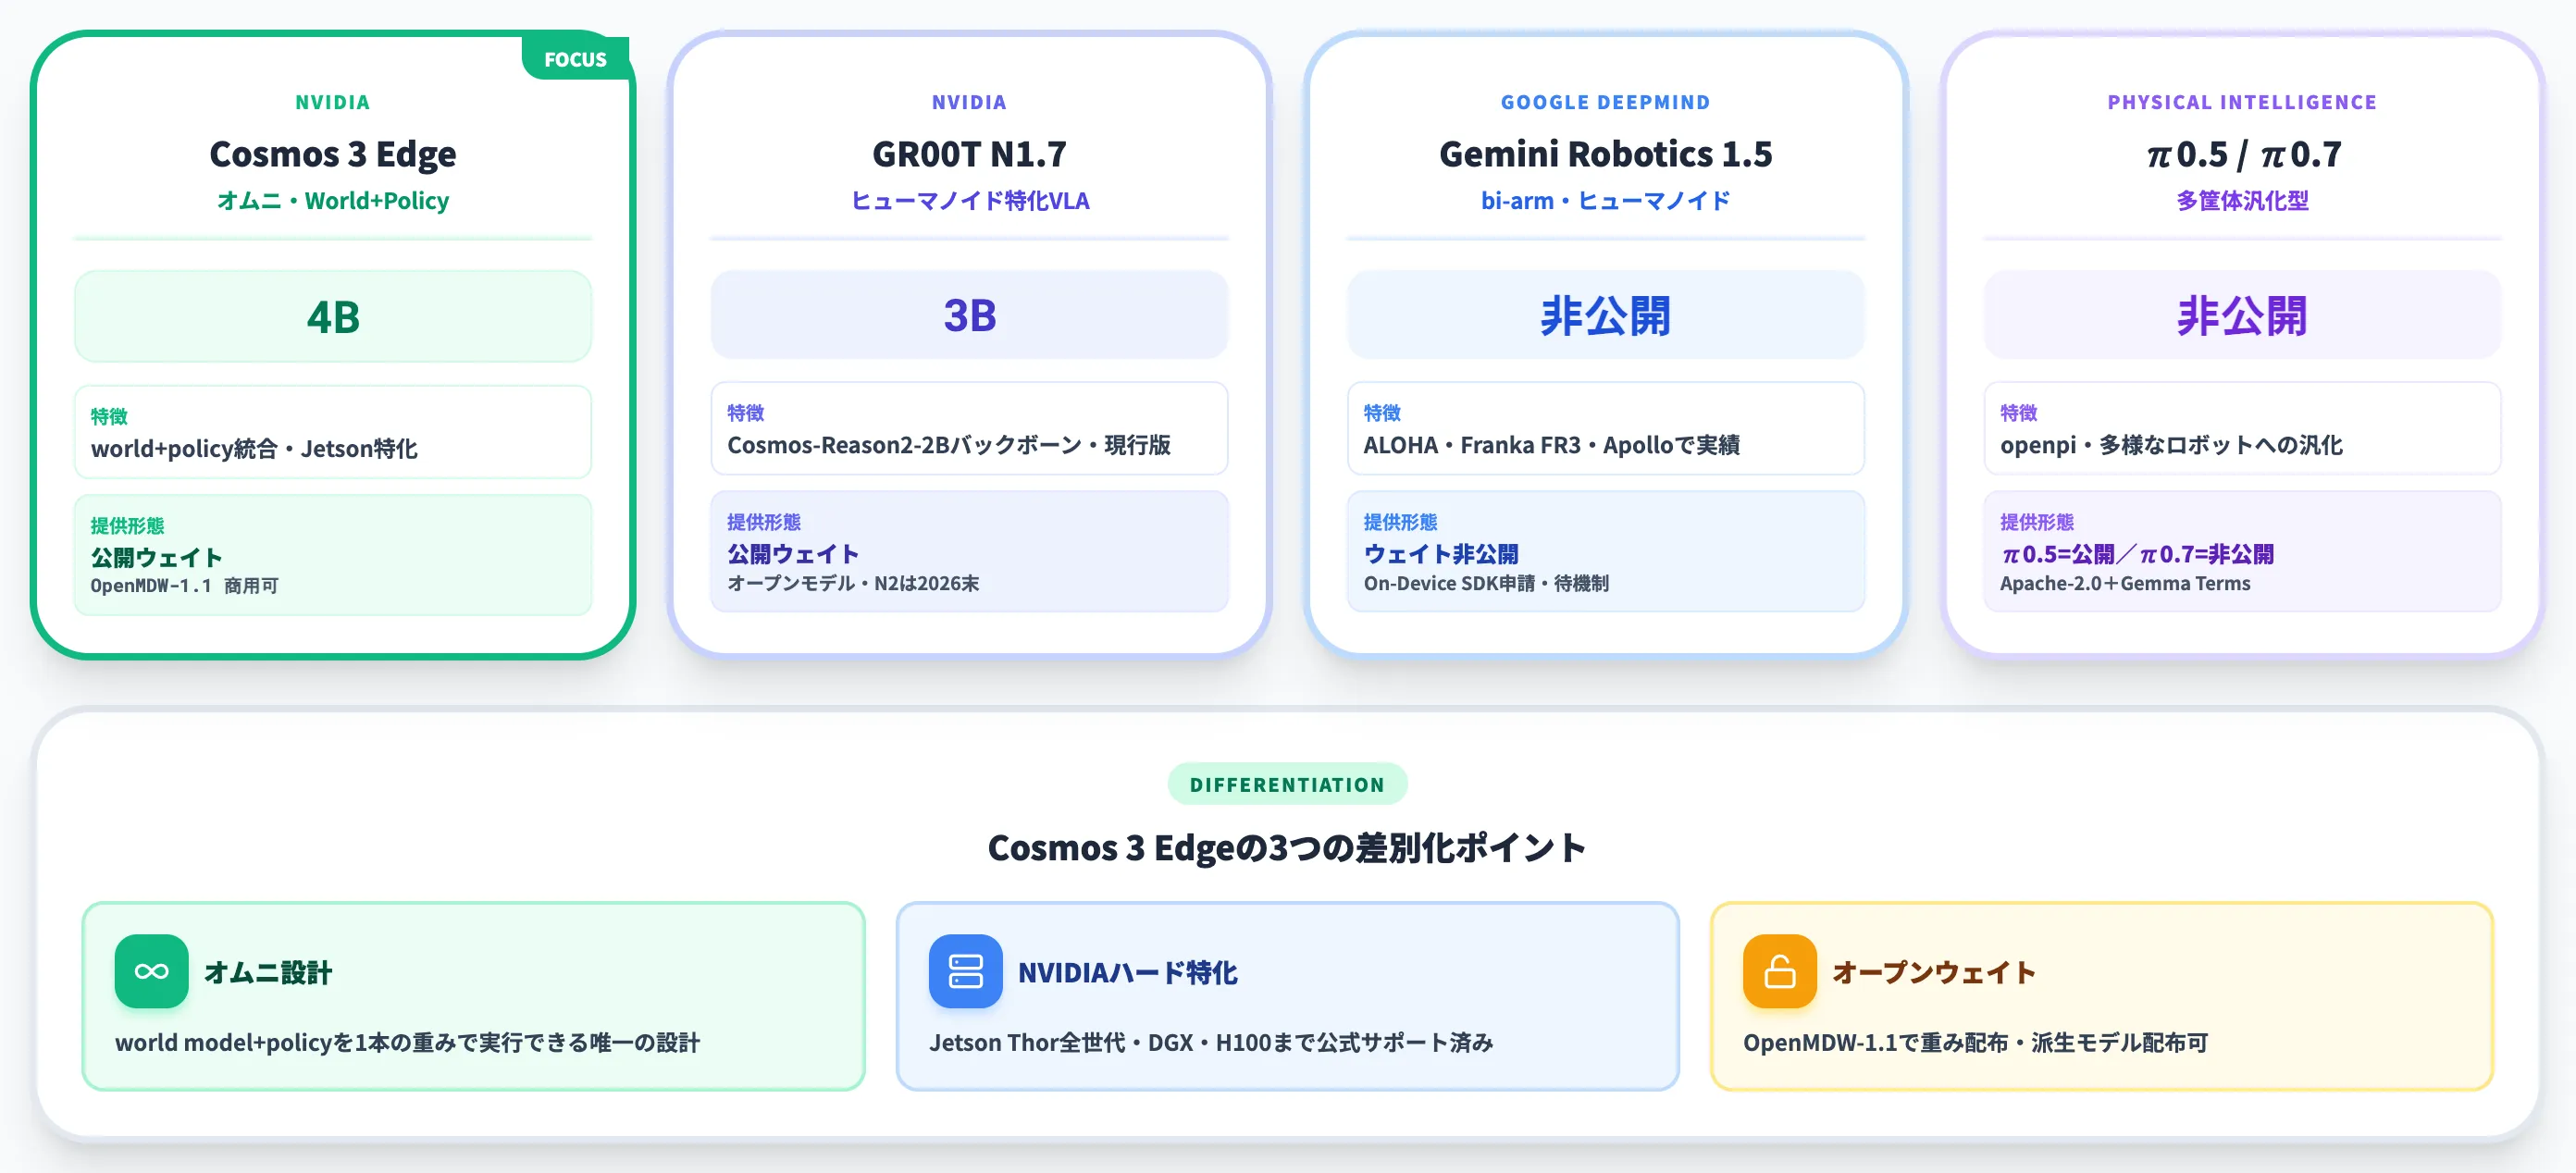This screenshot has height=1173, width=2576.
Task: Click the 3B parameter size box
Action: point(969,314)
